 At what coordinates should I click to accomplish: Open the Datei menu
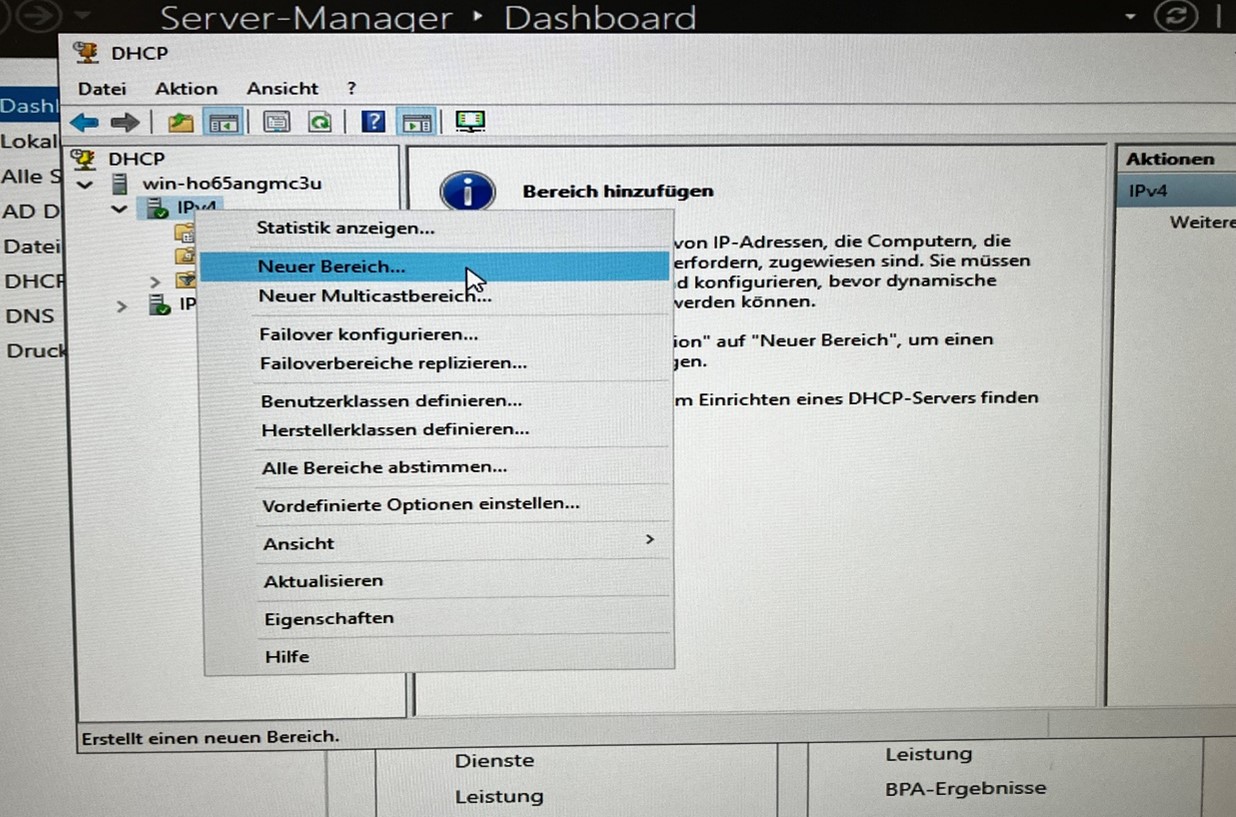[x=102, y=88]
